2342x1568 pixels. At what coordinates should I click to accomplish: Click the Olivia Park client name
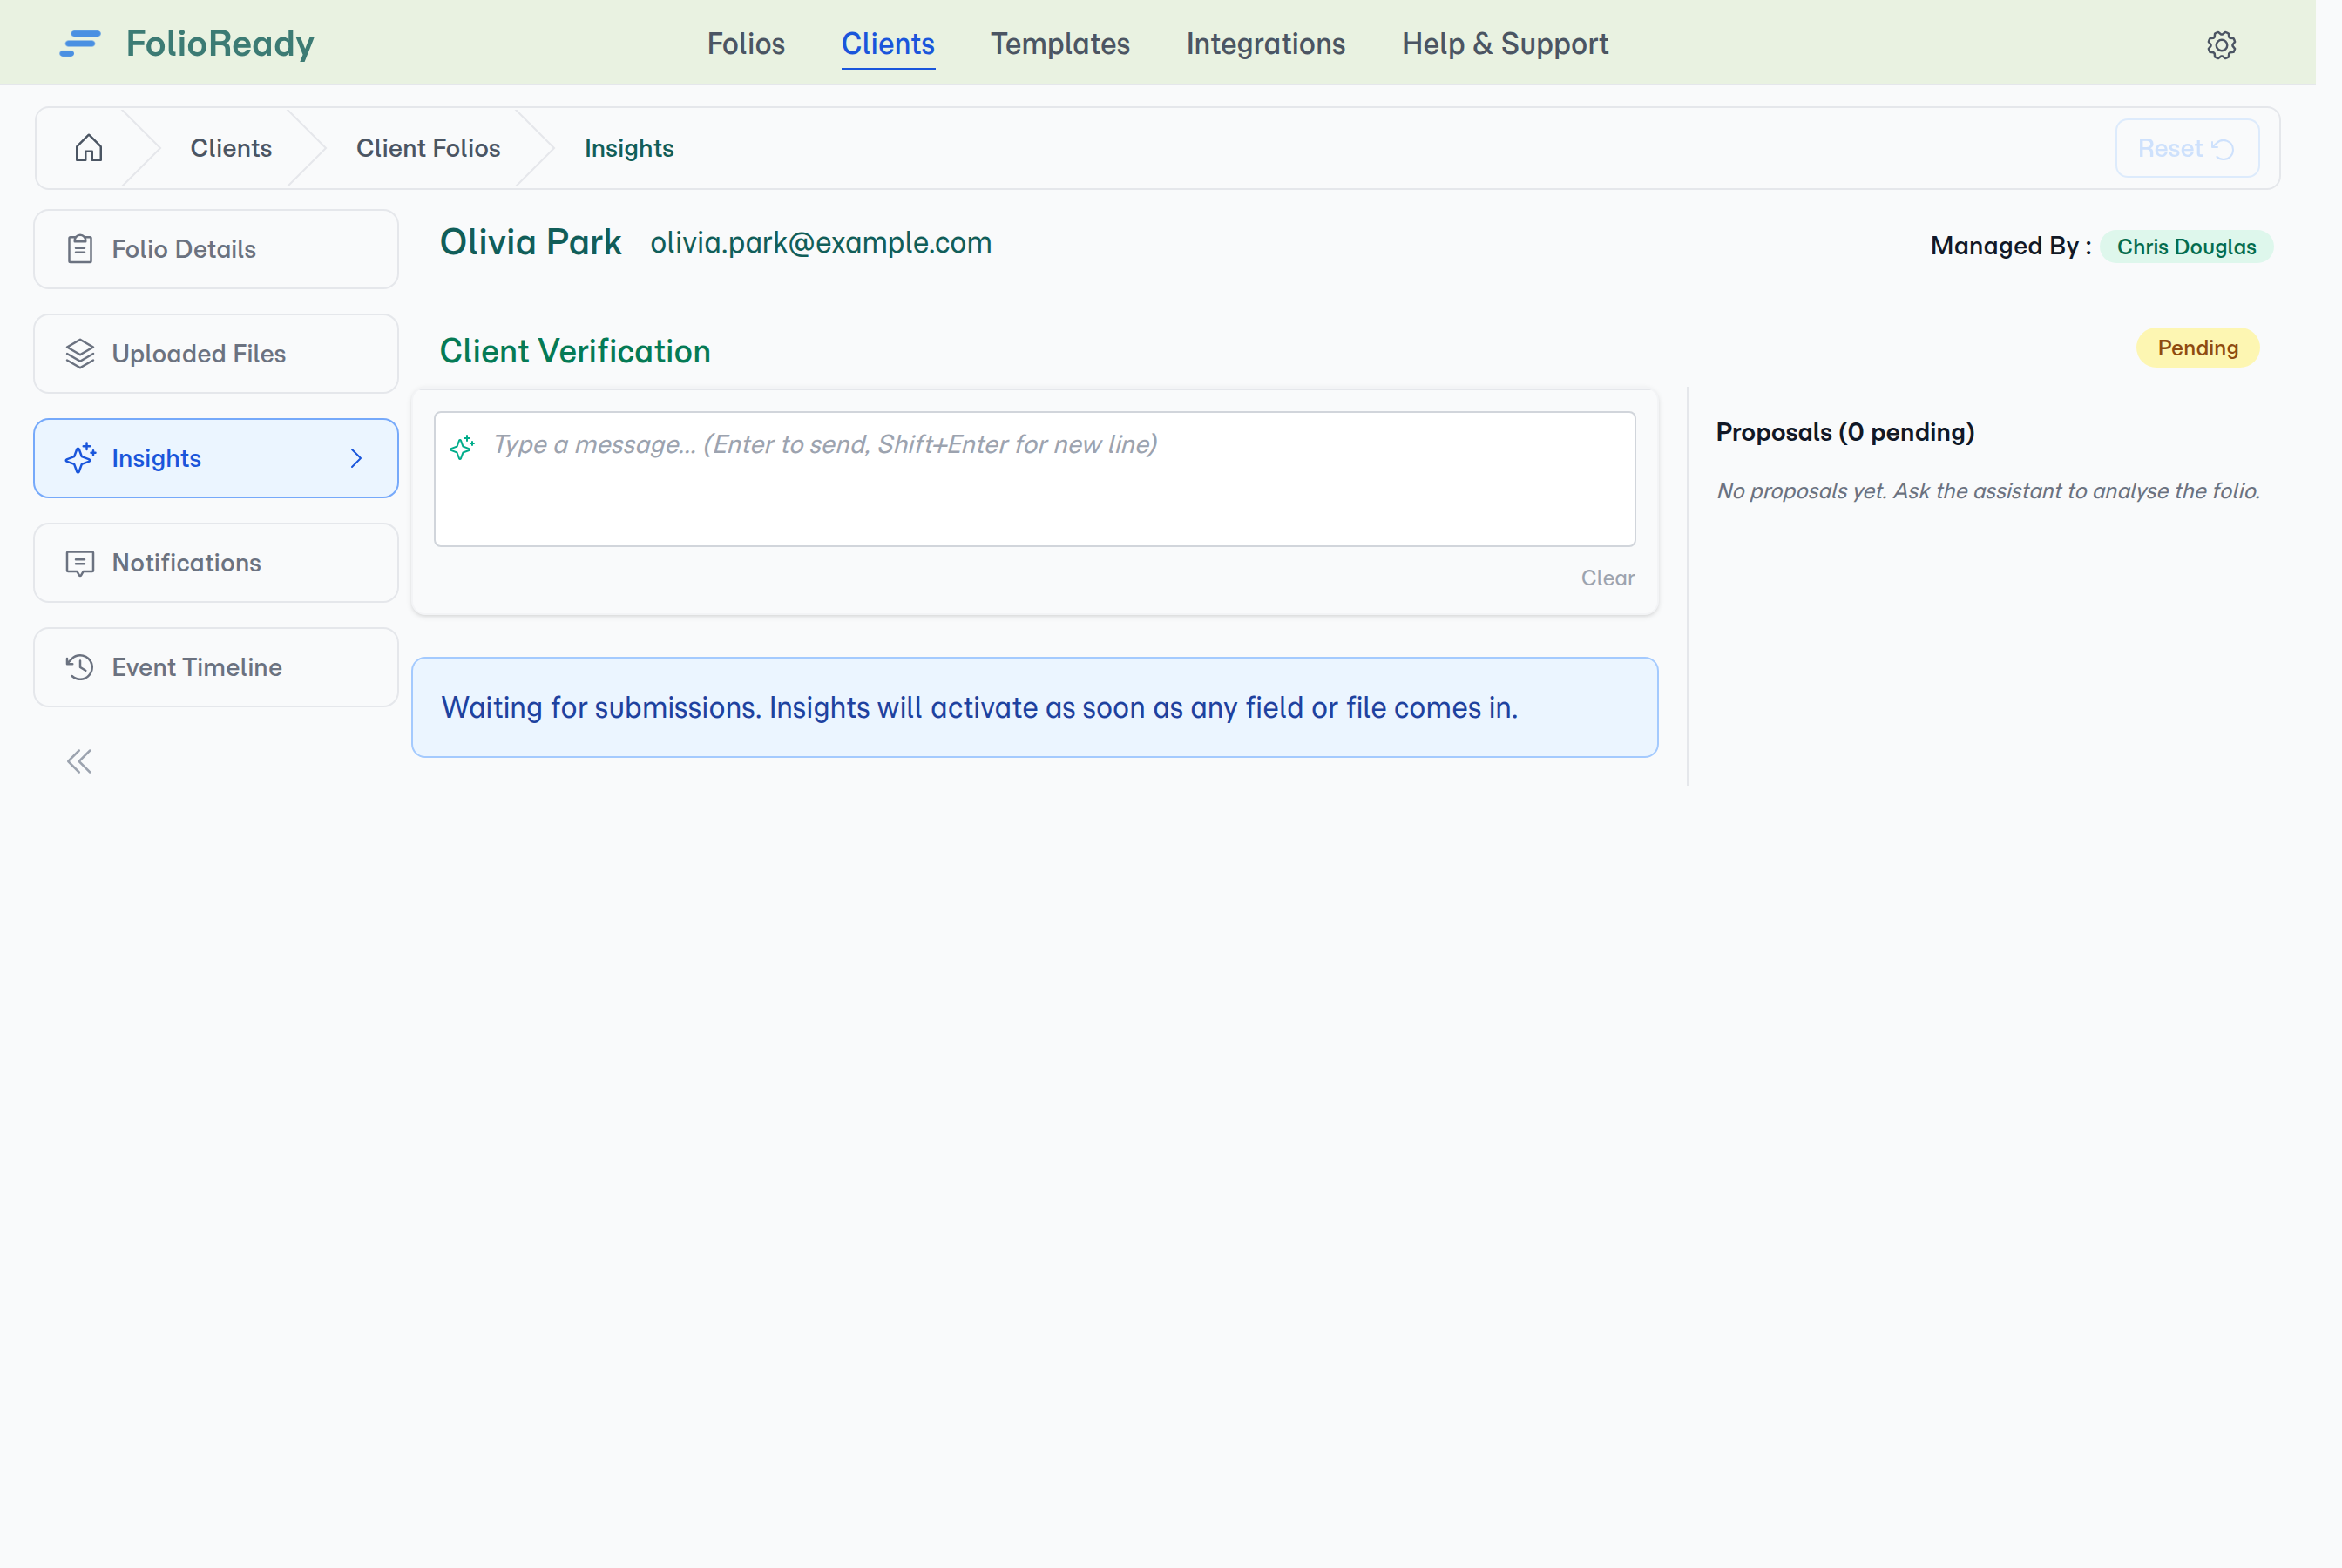pos(531,242)
